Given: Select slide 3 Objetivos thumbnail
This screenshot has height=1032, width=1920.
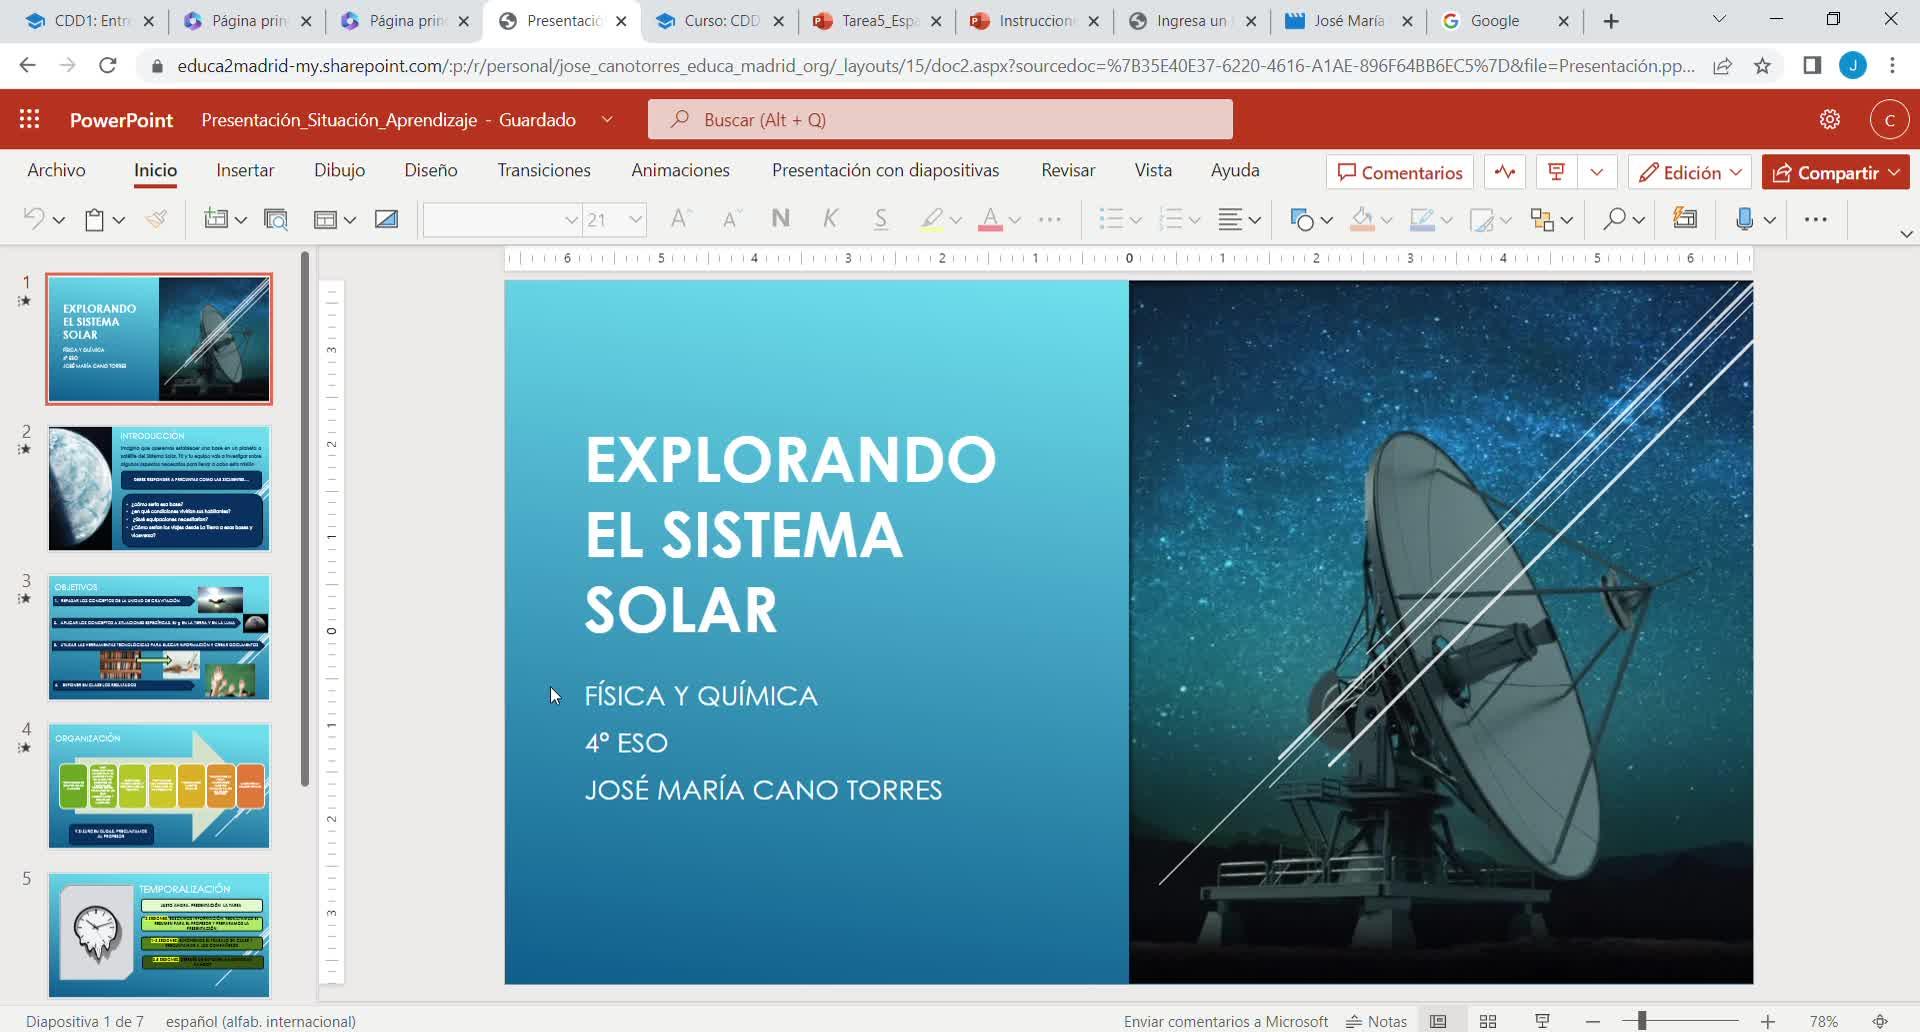Looking at the screenshot, I should pyautogui.click(x=159, y=637).
